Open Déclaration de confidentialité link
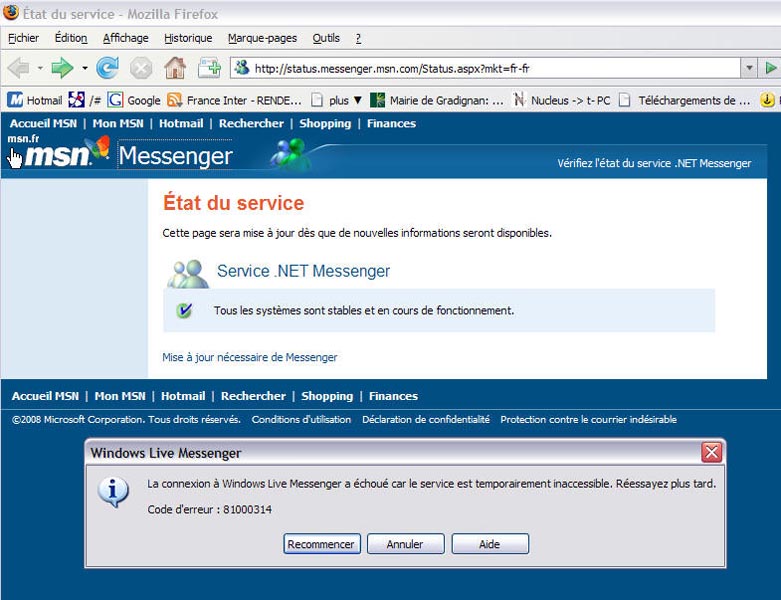The image size is (781, 600). tap(426, 419)
